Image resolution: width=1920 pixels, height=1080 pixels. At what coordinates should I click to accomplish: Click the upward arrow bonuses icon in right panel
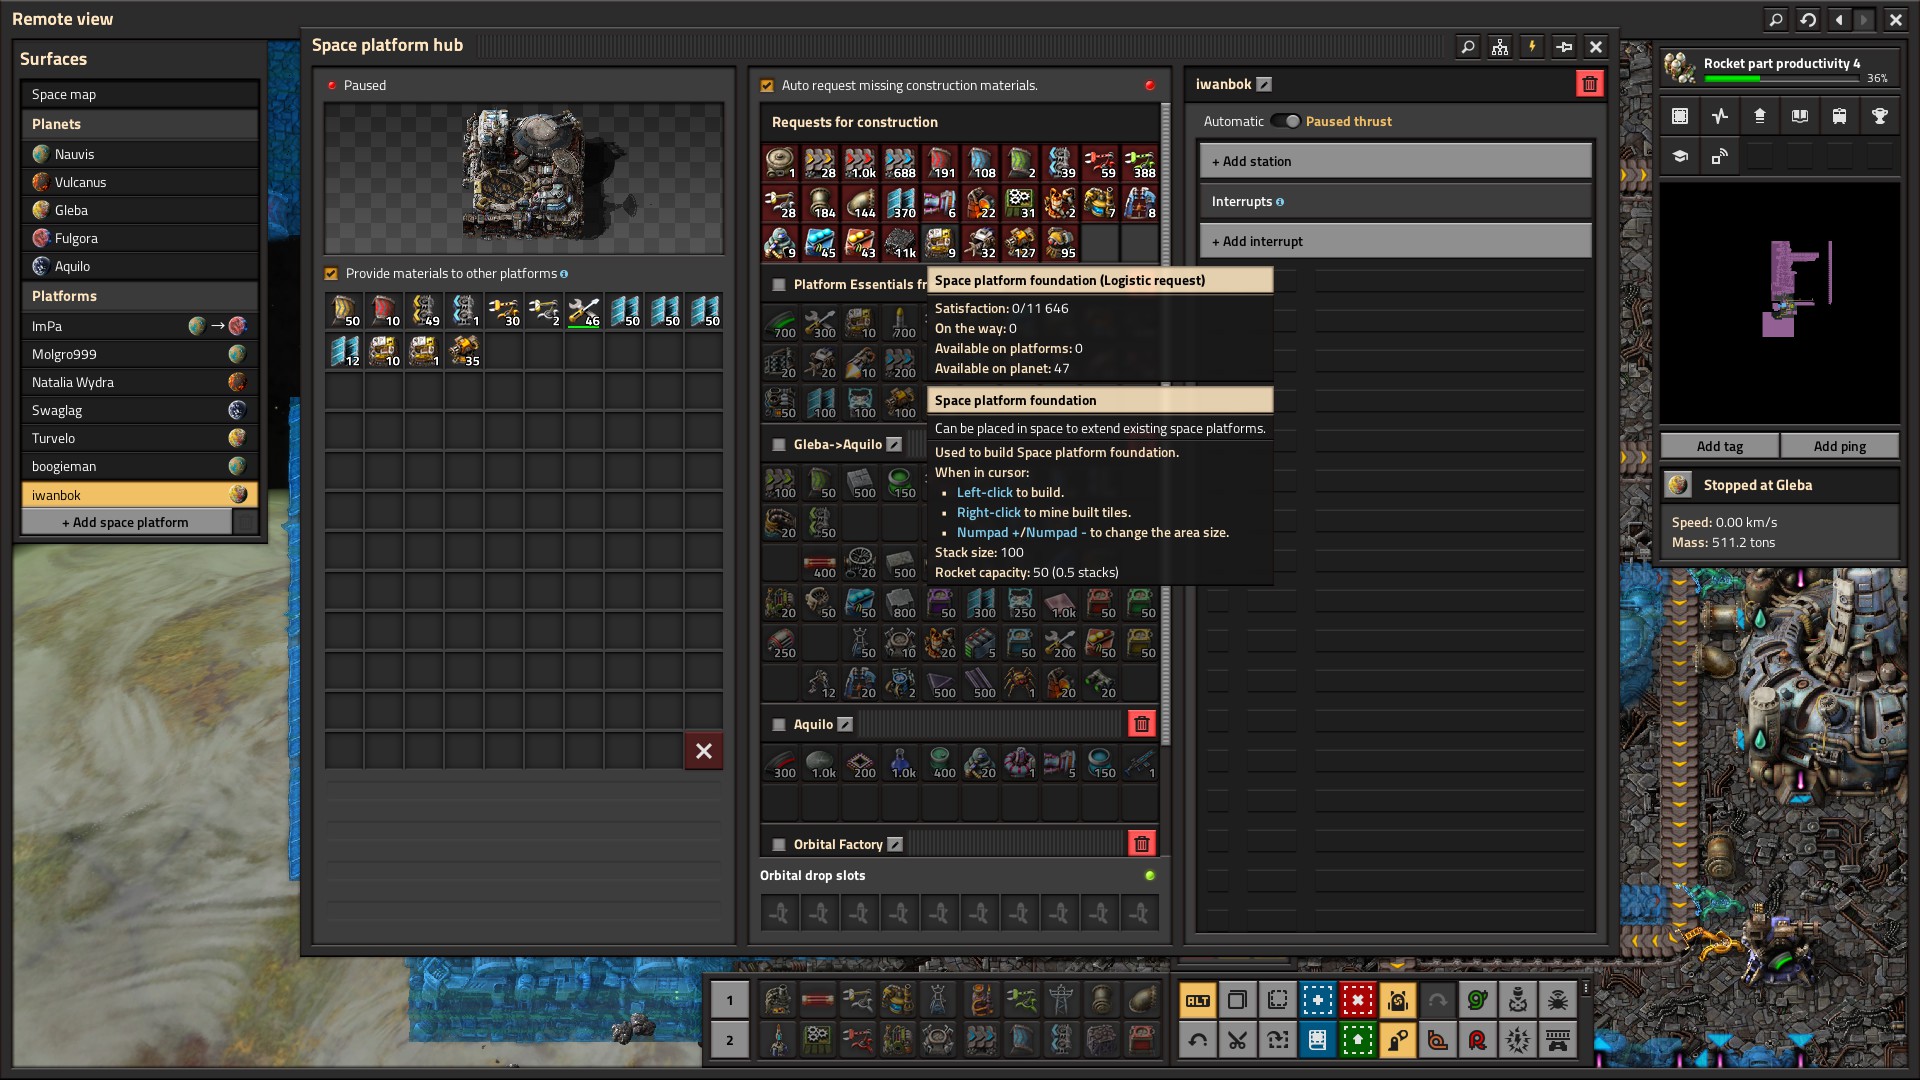point(1760,116)
